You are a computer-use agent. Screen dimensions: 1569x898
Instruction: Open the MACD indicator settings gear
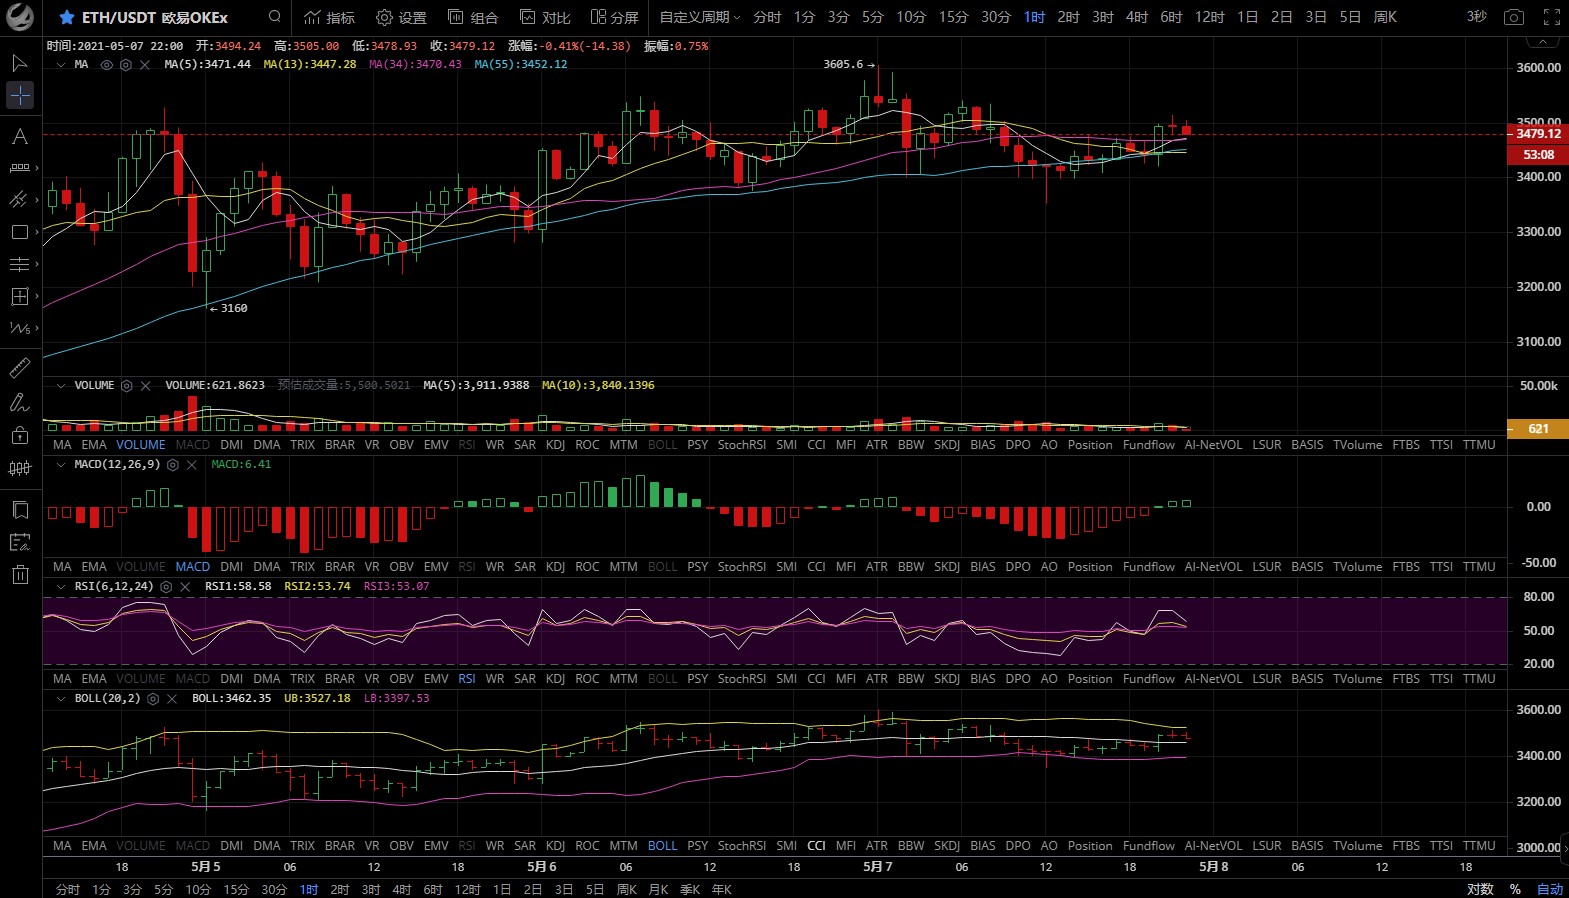[173, 465]
